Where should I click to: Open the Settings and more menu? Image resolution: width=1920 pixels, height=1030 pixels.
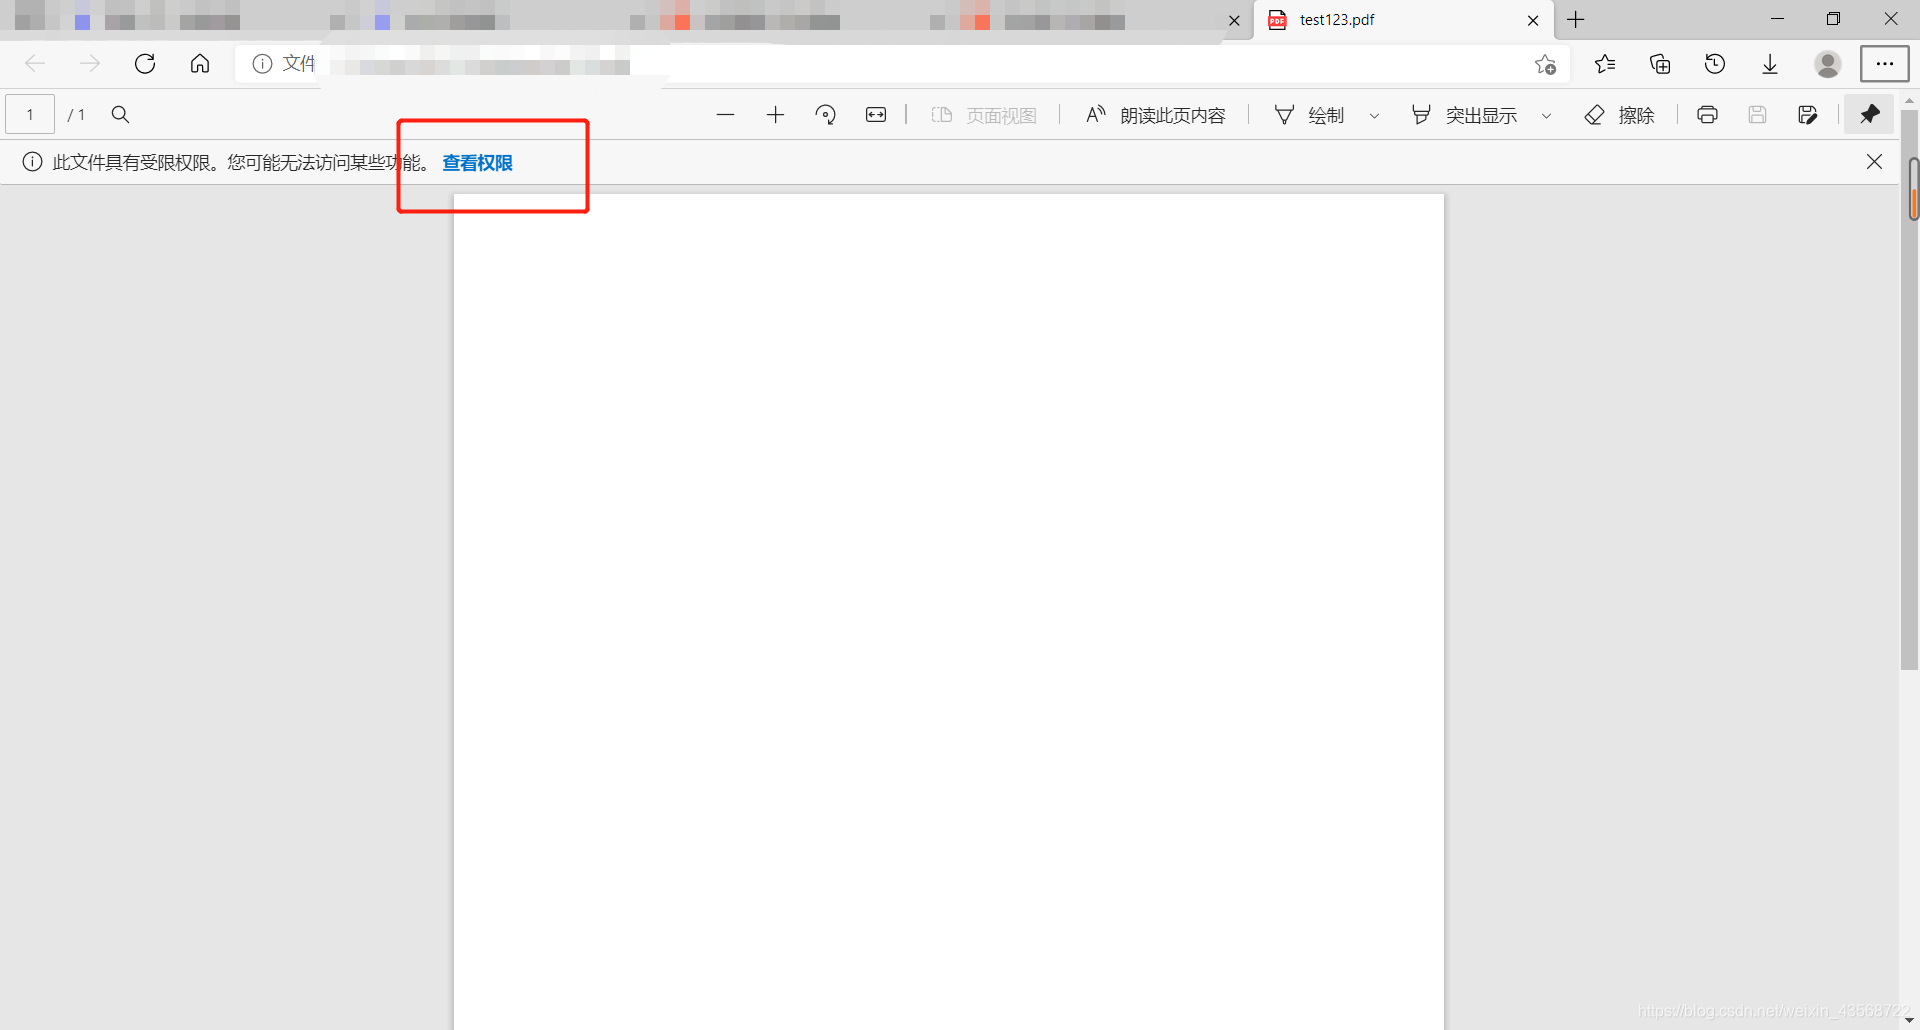click(x=1885, y=64)
